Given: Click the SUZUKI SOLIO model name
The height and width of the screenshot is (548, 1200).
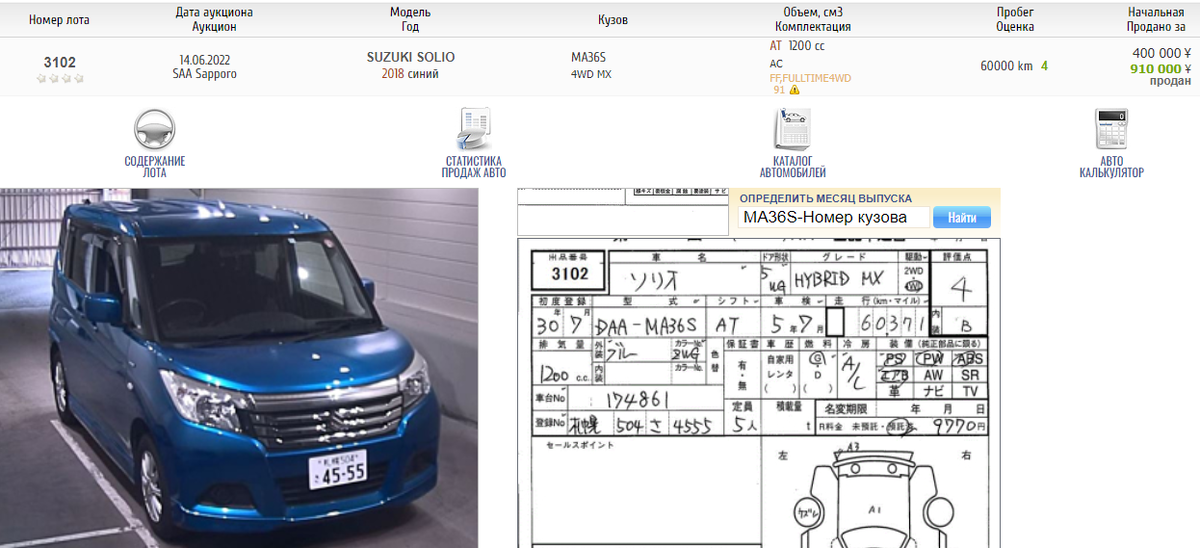Looking at the screenshot, I should click(x=410, y=58).
